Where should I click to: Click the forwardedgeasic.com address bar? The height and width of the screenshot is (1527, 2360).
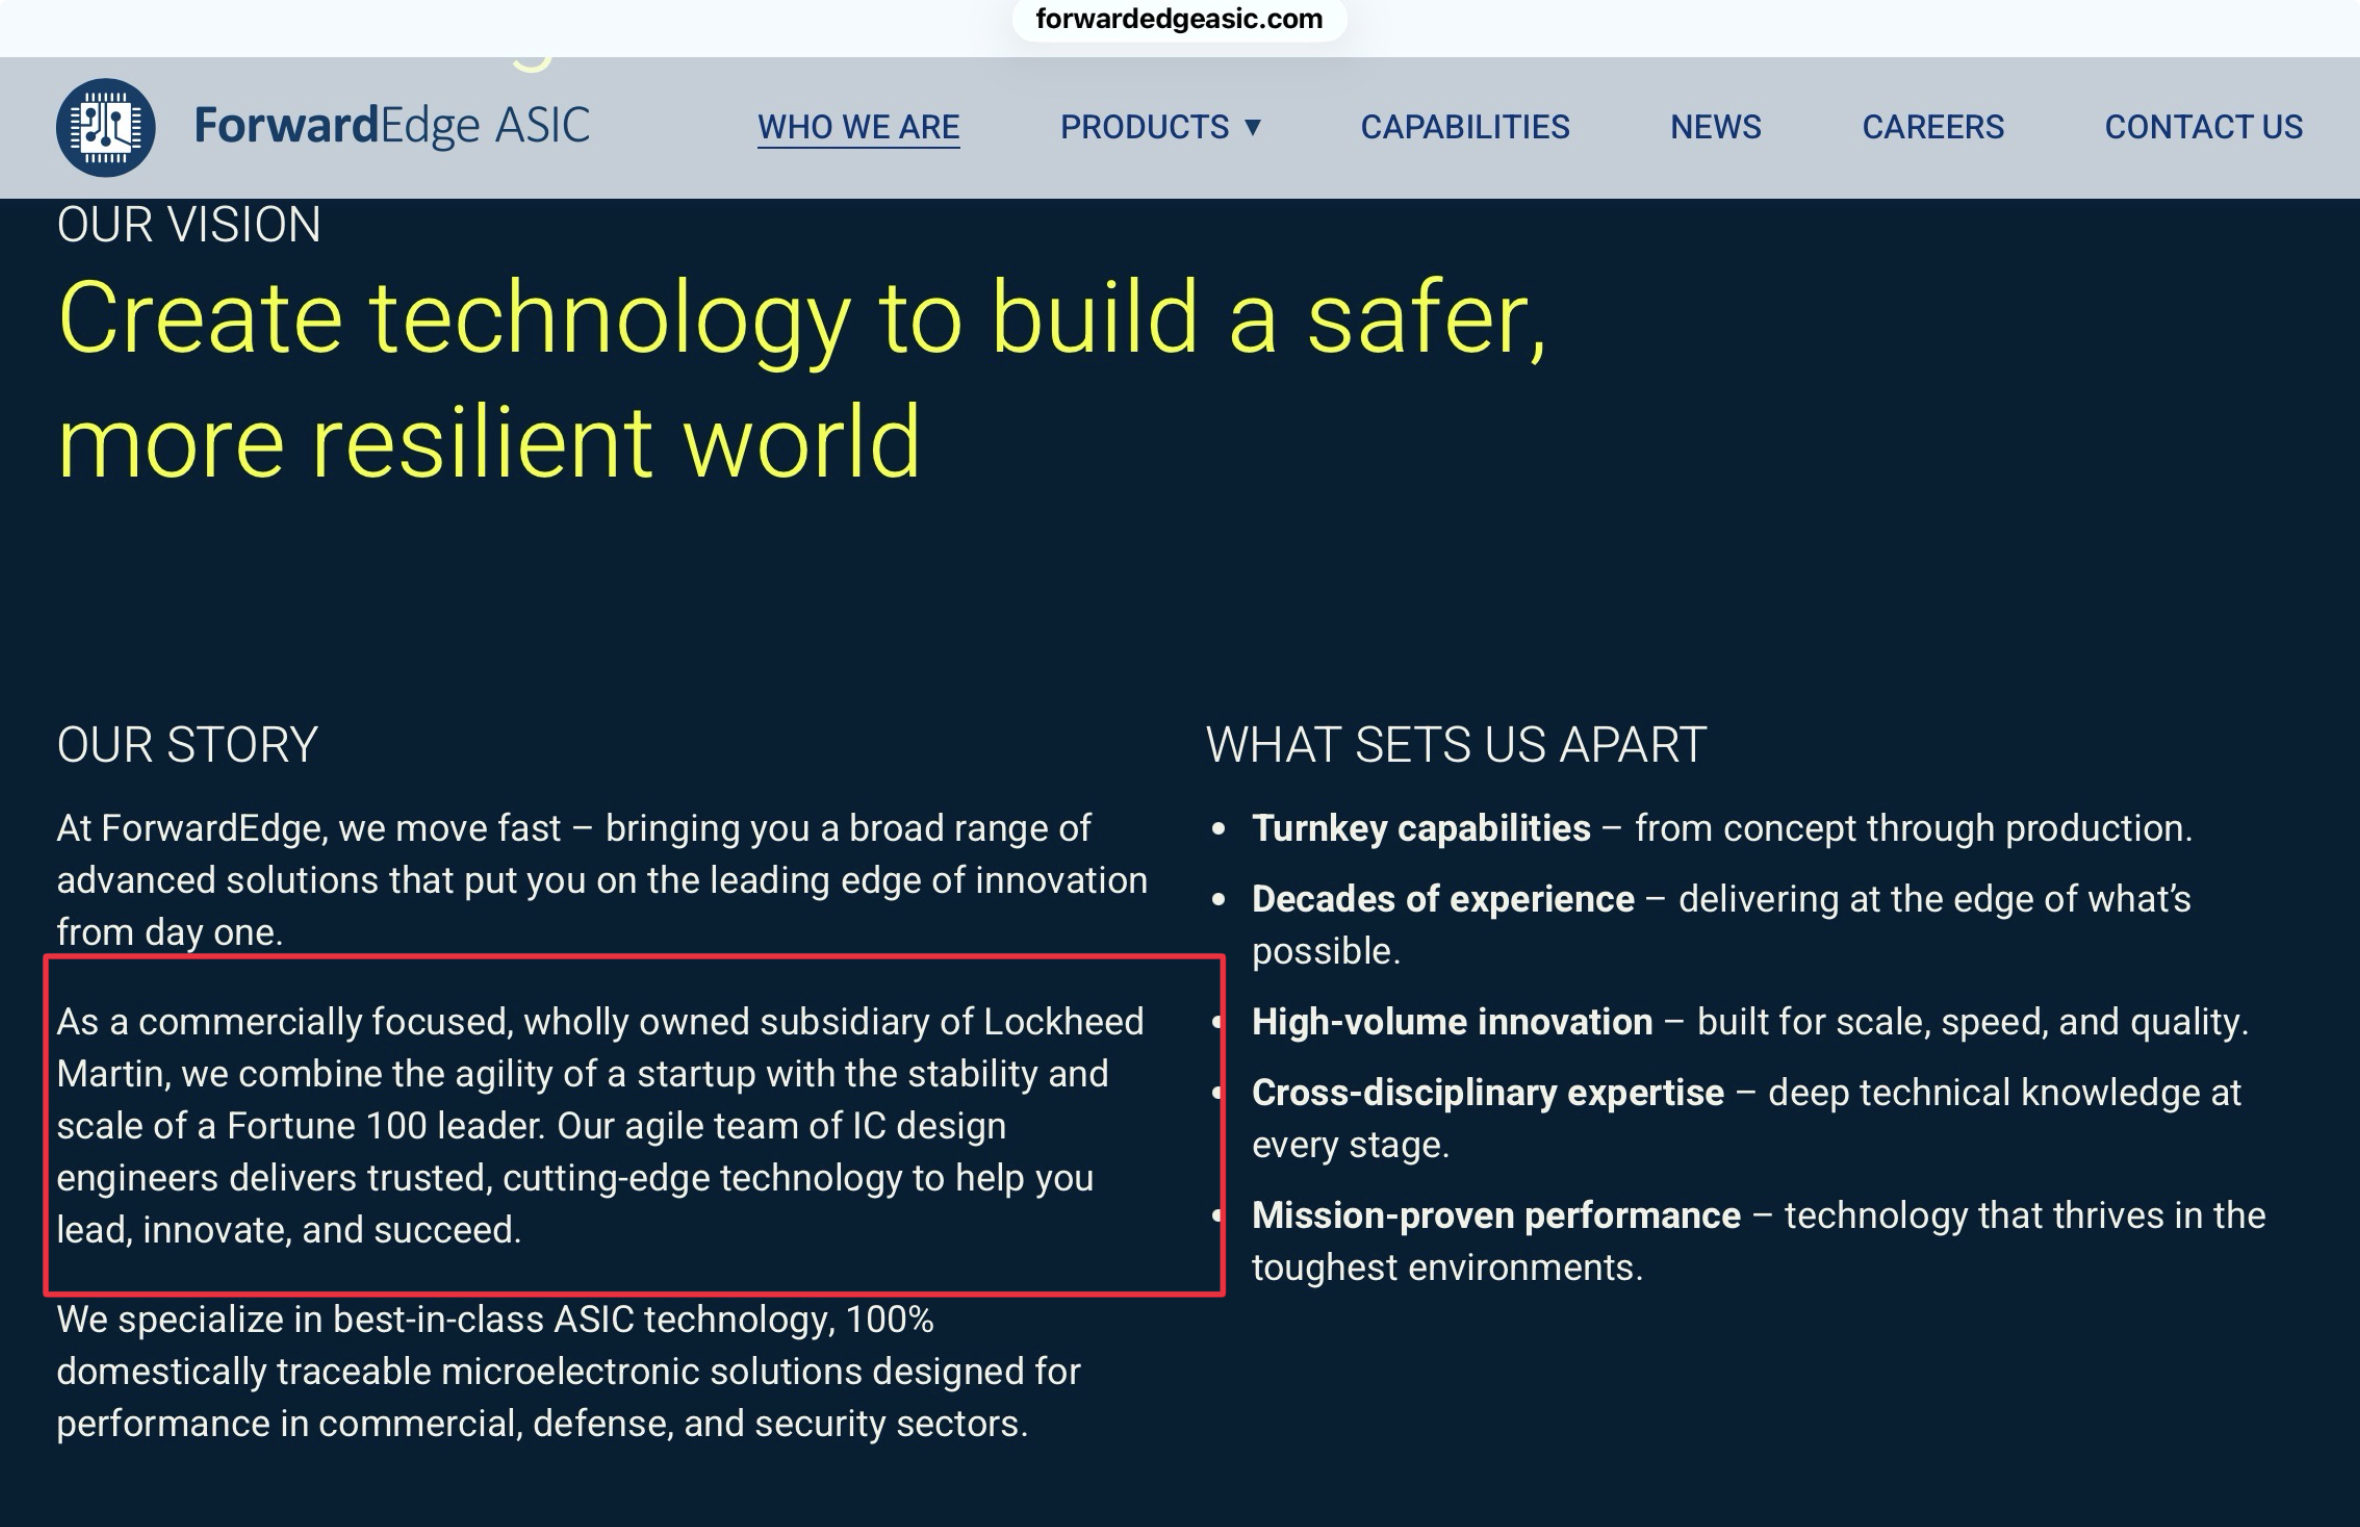[x=1179, y=19]
